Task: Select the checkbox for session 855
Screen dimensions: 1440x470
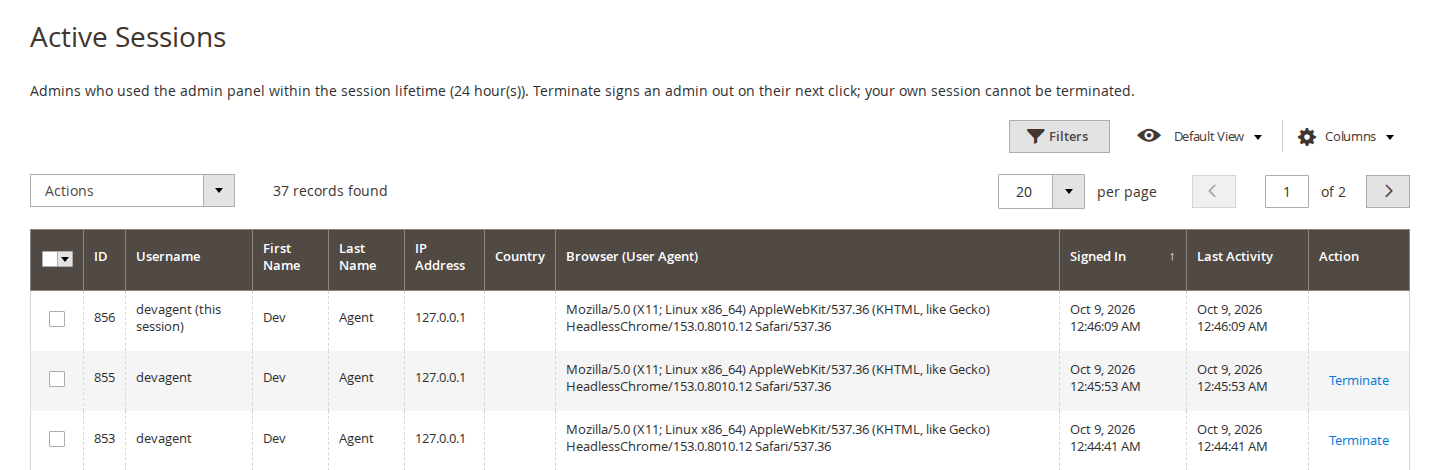Action: click(x=57, y=378)
